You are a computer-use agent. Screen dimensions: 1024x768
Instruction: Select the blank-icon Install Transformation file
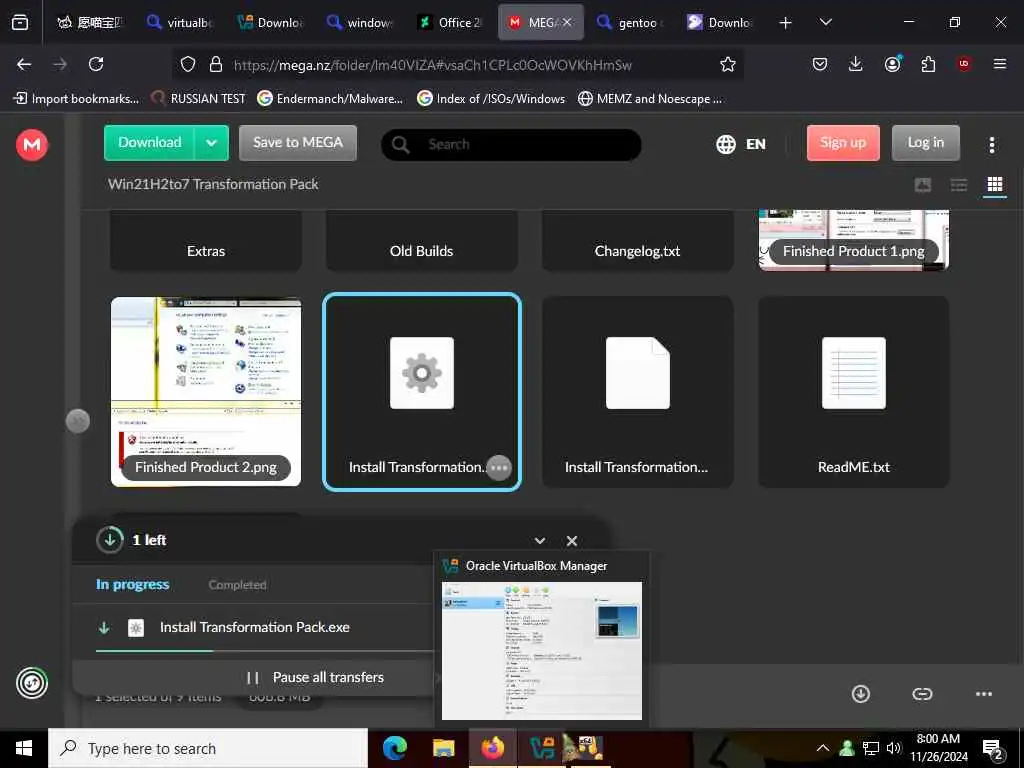[x=637, y=392]
